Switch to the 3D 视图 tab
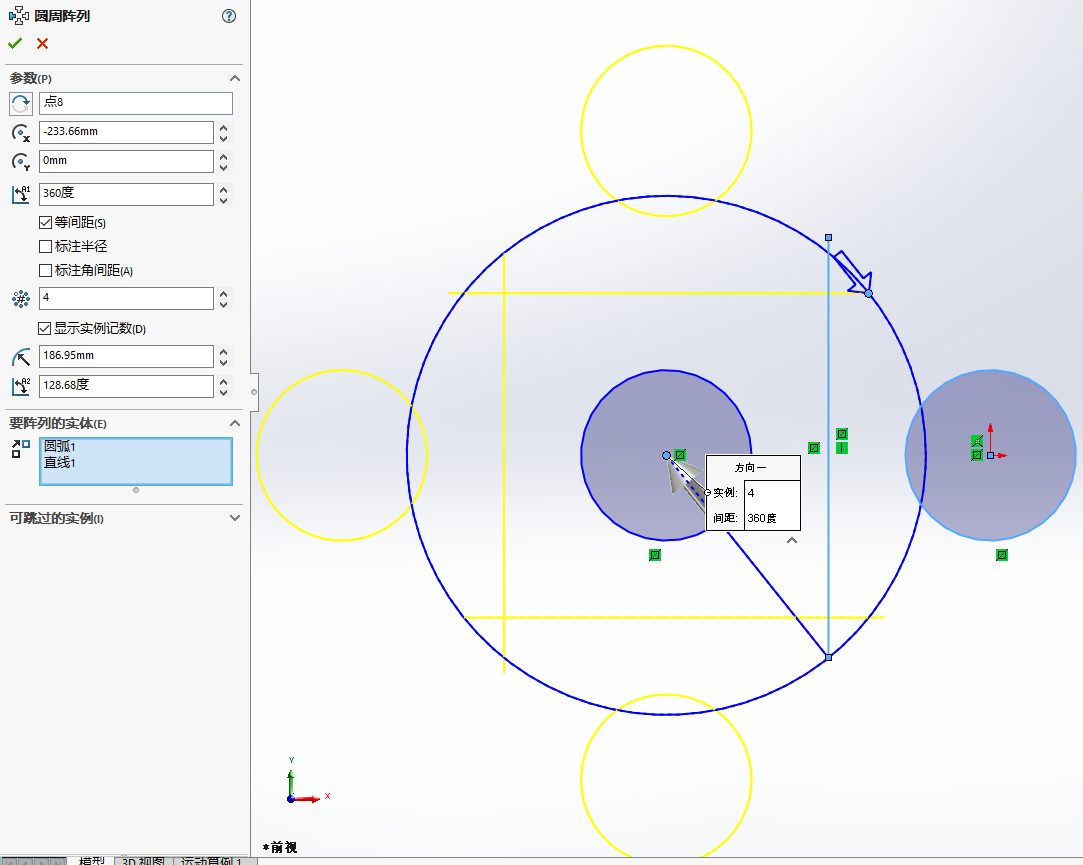This screenshot has height=865, width=1083. tap(143, 860)
